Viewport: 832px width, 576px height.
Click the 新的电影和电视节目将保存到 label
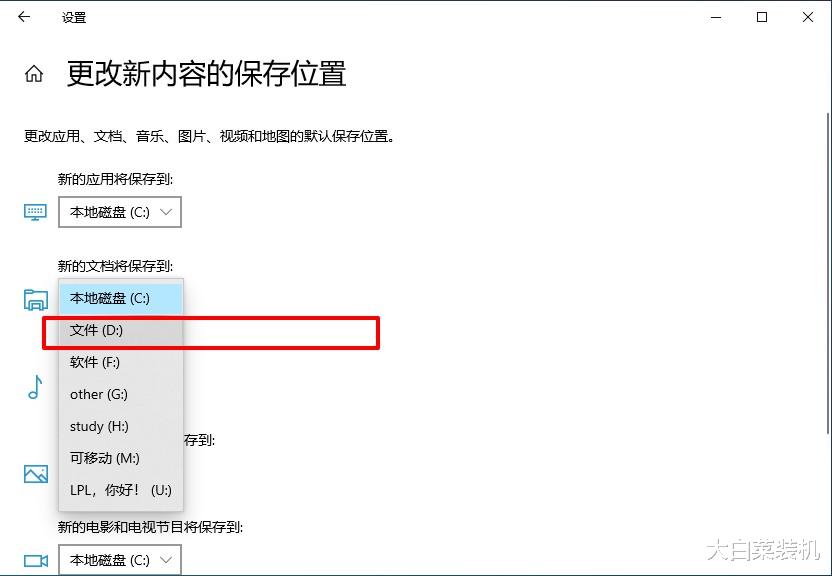150,527
